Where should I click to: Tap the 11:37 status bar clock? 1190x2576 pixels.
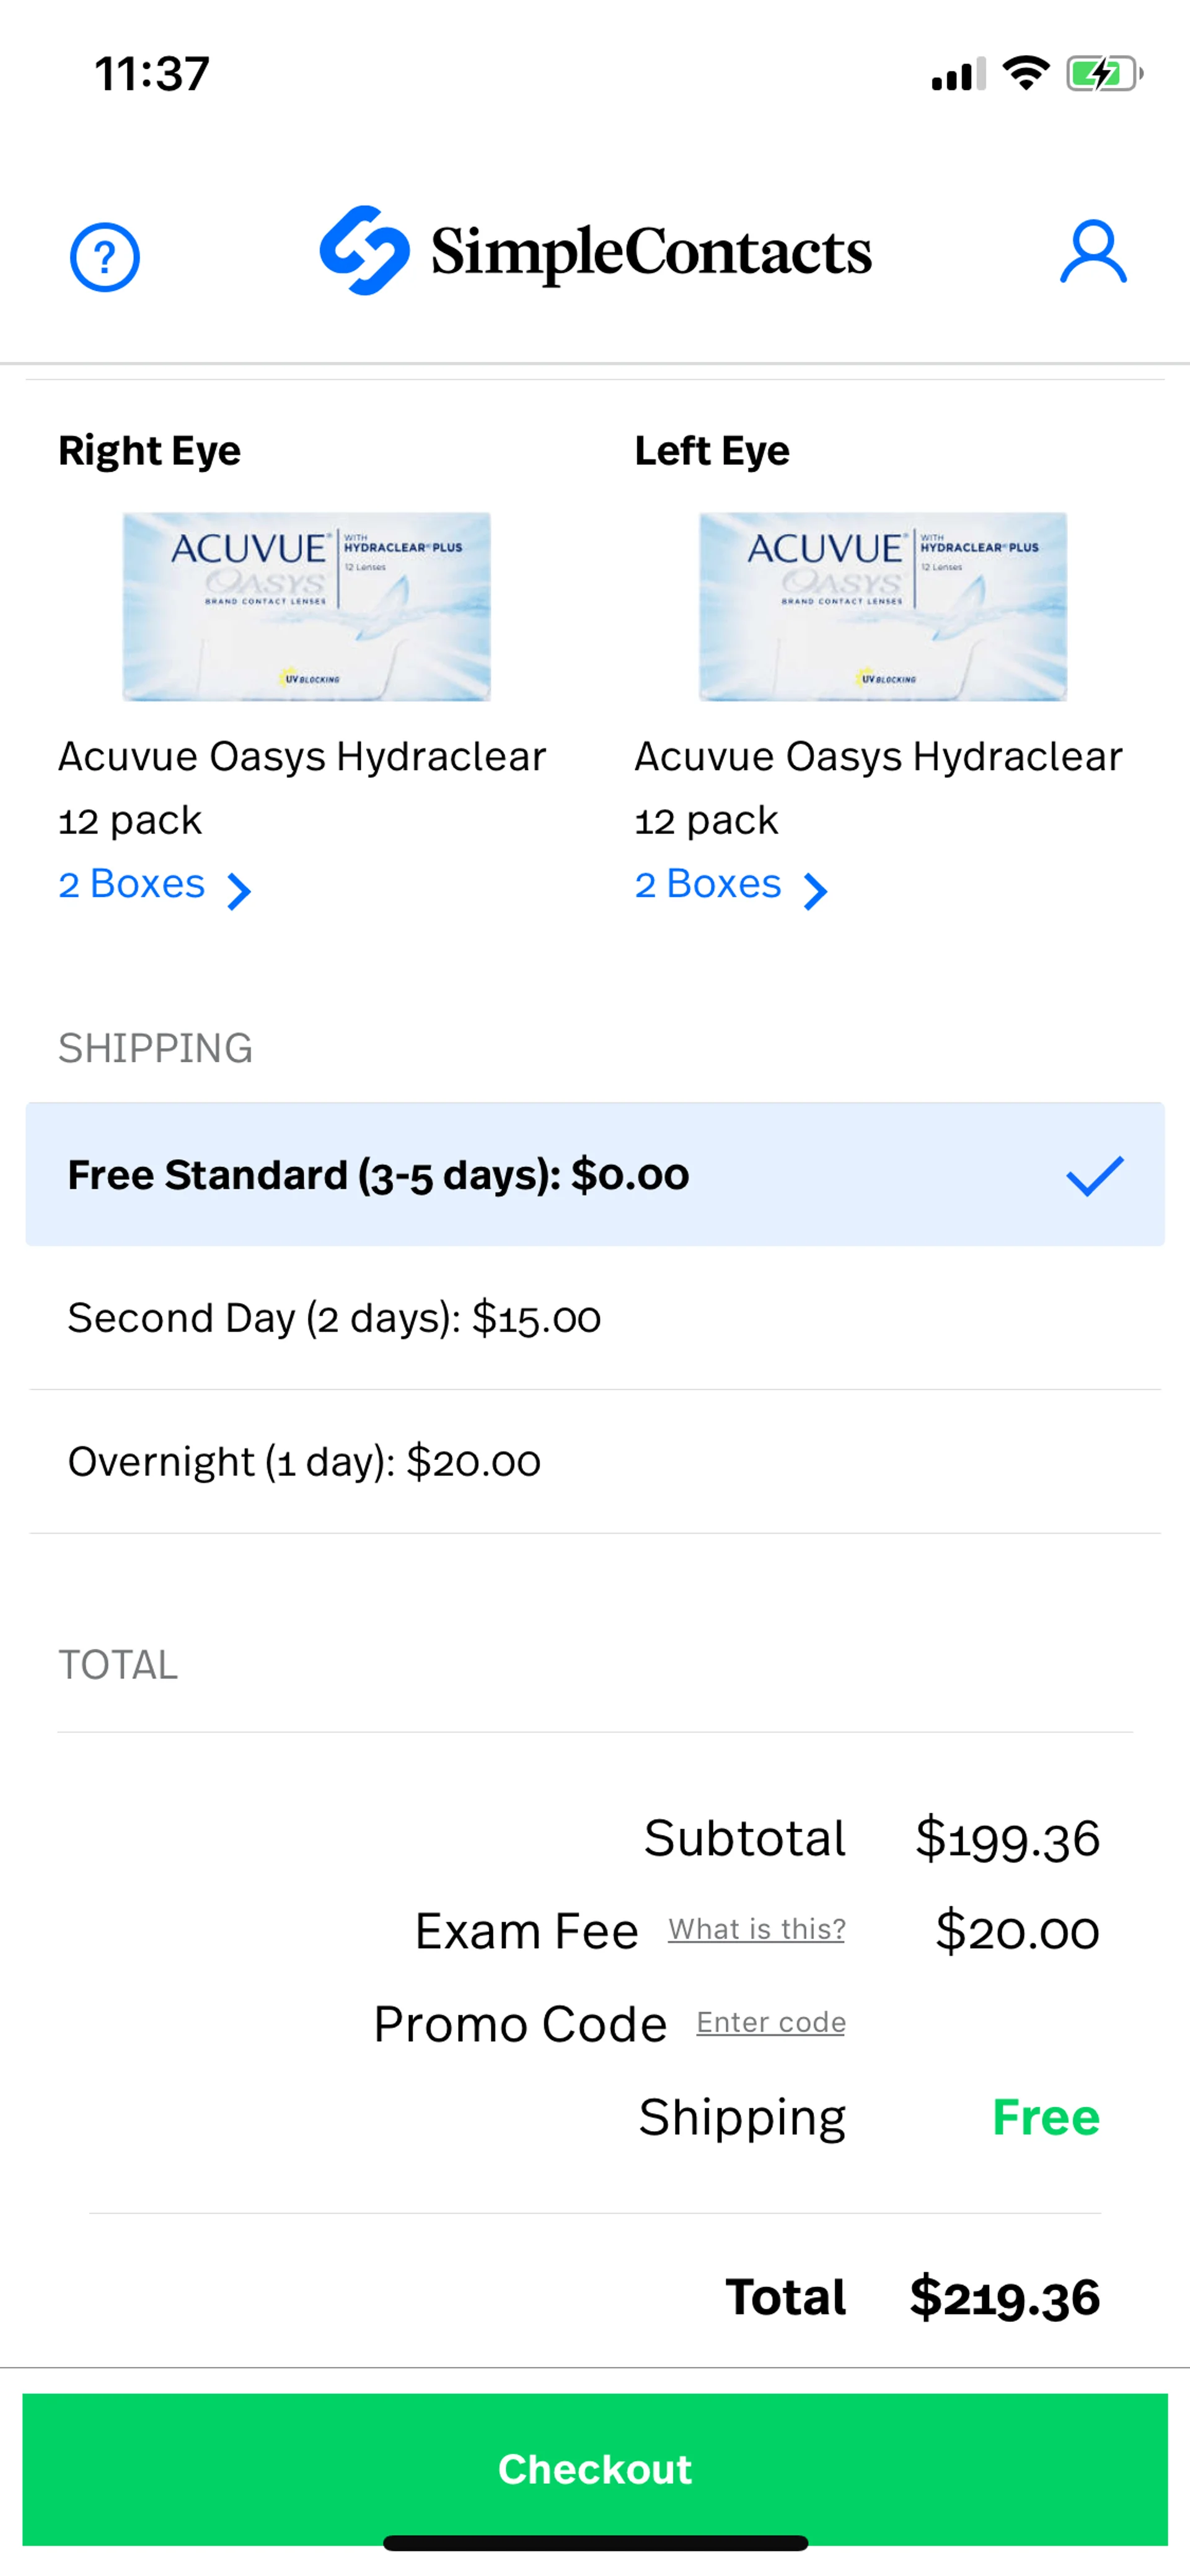(152, 74)
